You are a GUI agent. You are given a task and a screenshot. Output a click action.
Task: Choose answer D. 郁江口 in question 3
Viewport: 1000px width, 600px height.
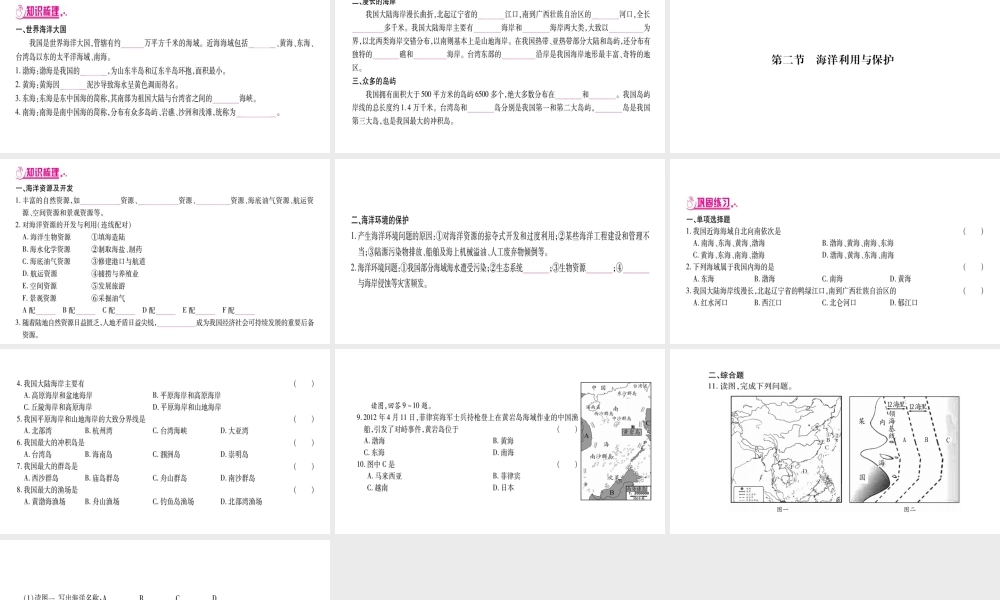[904, 303]
